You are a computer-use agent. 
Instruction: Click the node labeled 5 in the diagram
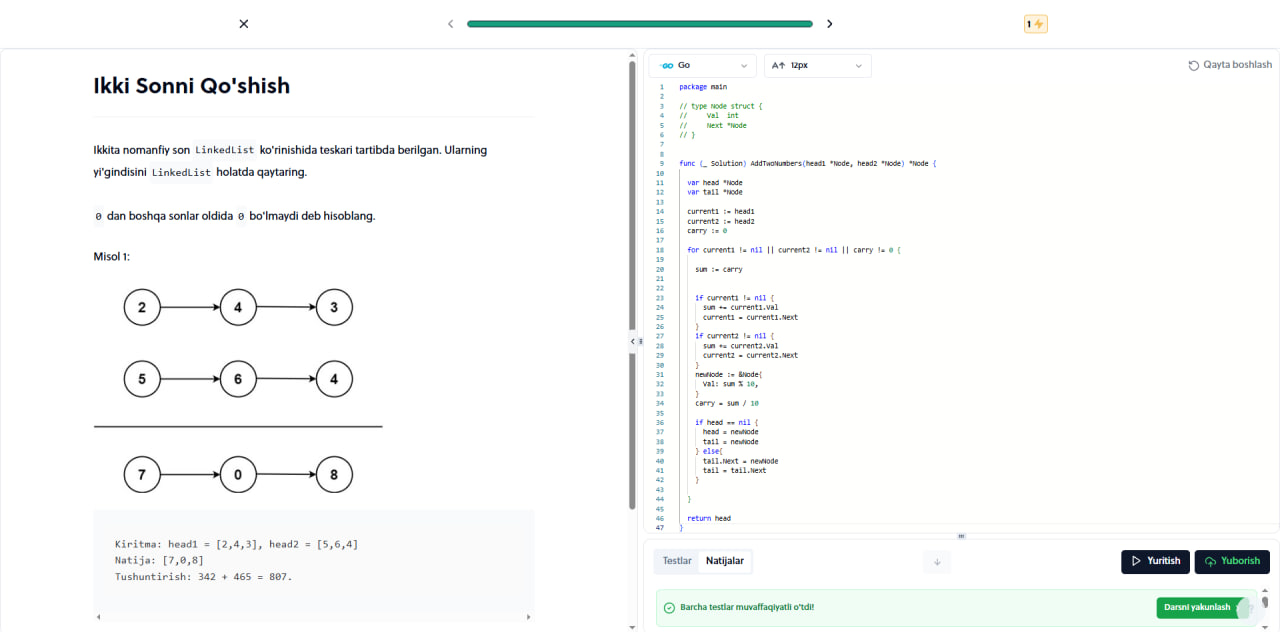click(142, 379)
